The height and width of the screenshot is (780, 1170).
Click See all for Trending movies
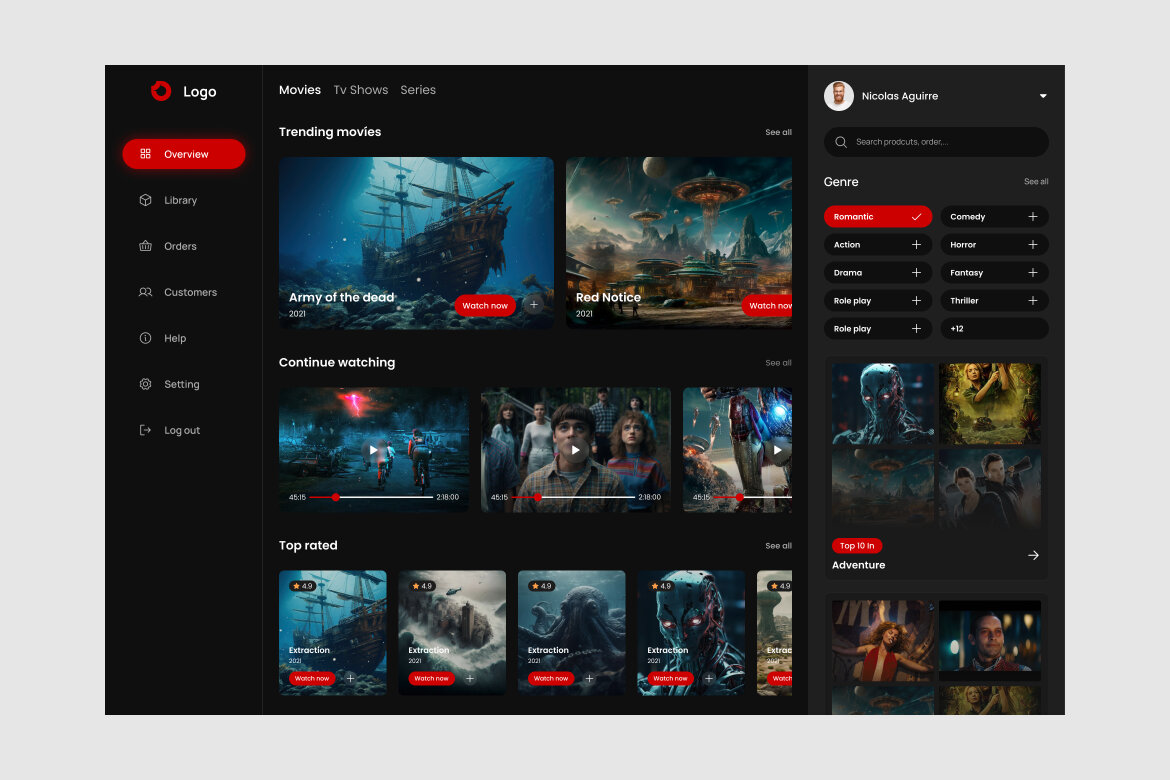[x=778, y=132]
